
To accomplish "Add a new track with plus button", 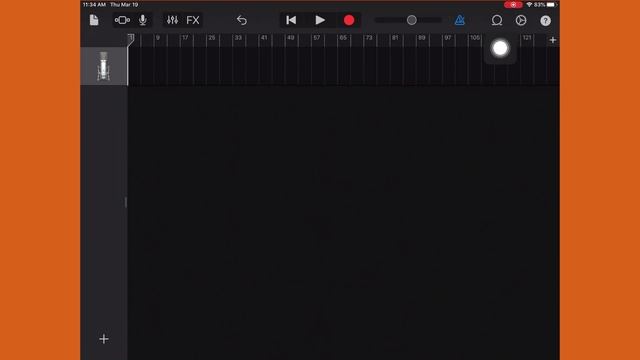I will 104,339.
